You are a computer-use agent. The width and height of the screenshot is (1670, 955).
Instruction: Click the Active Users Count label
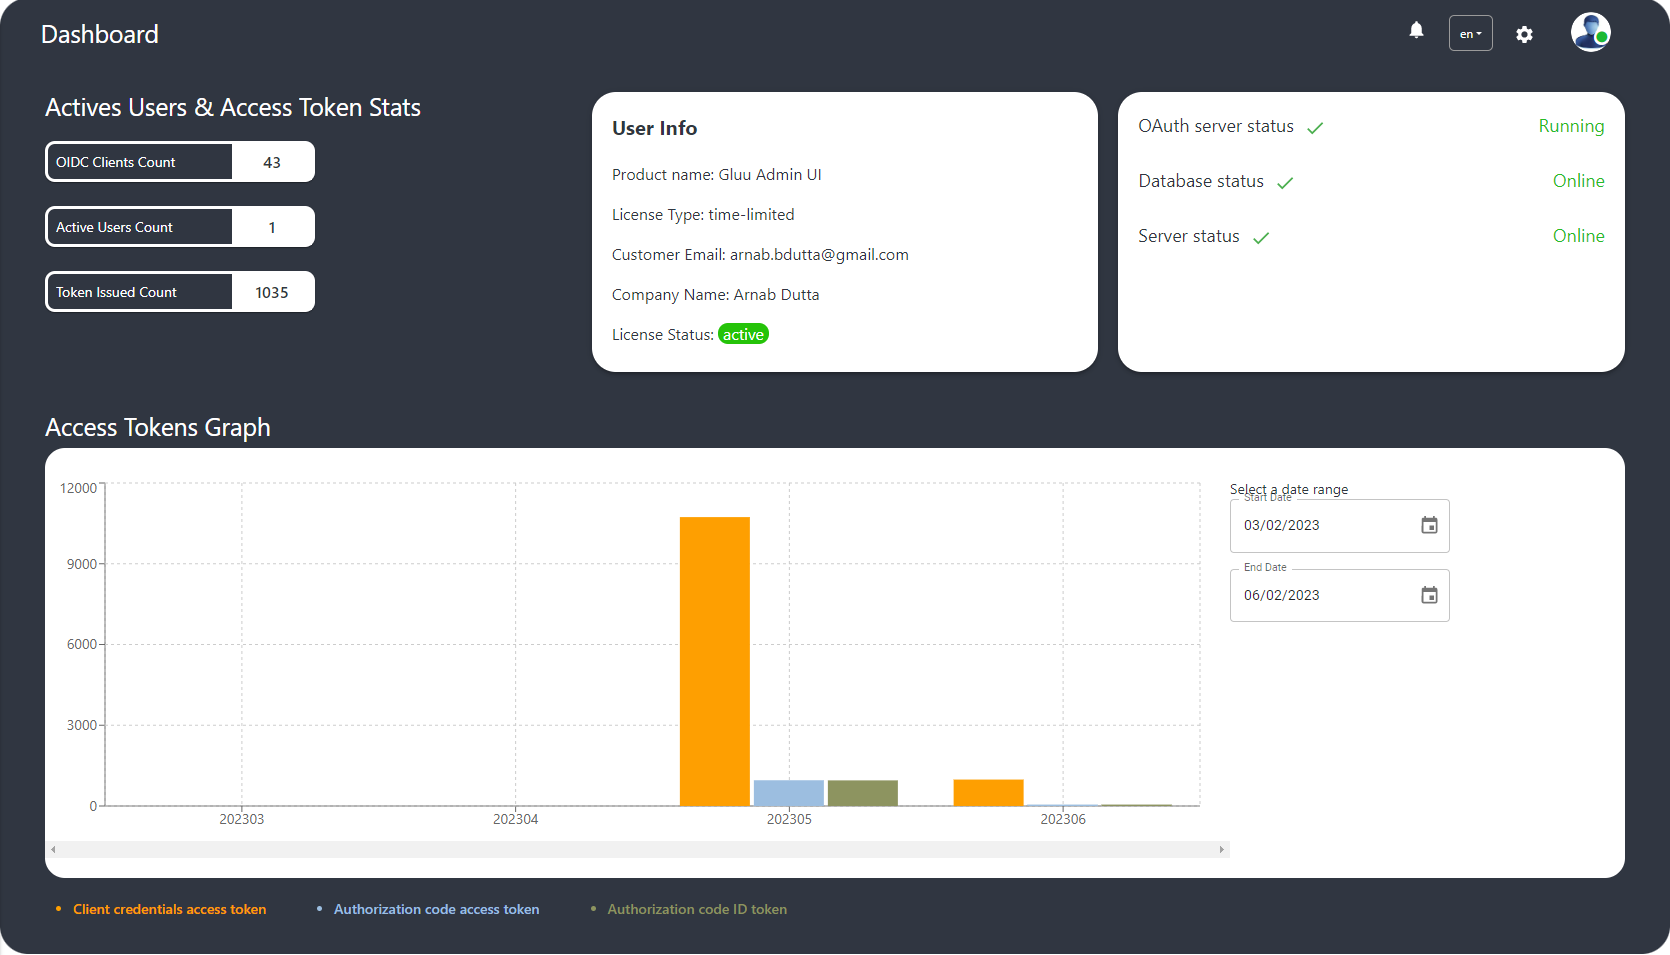point(114,227)
